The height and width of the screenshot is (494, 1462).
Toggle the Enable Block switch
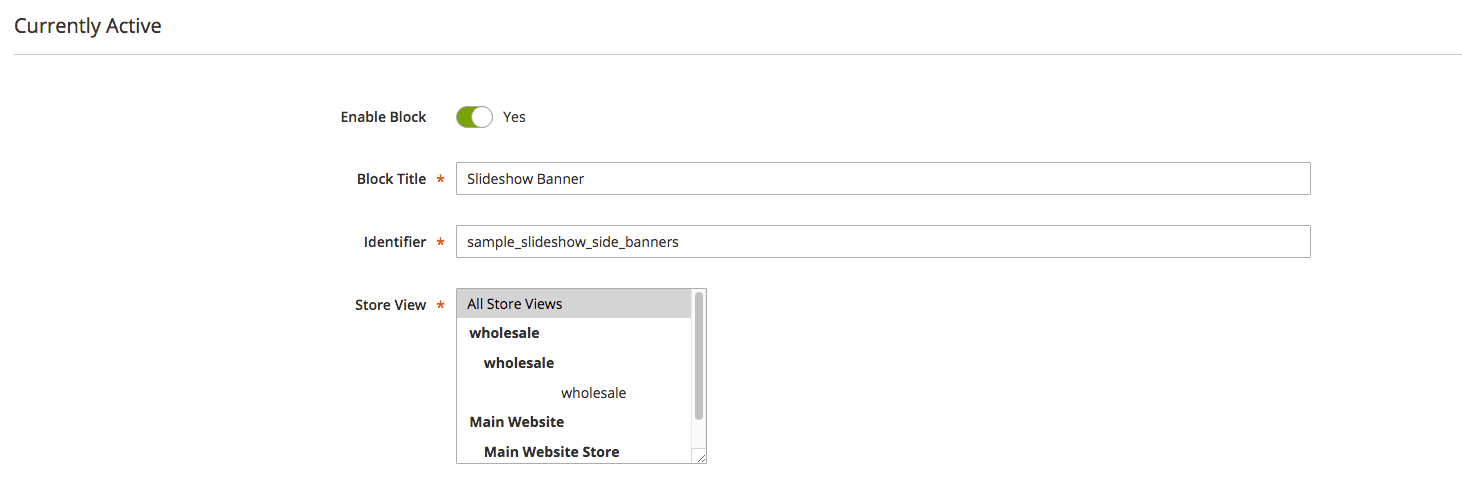474,117
